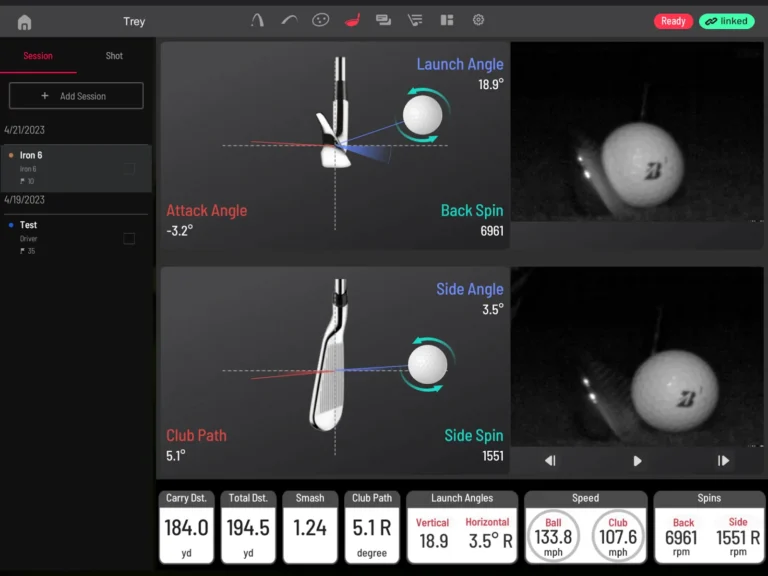Open the data cards view icon
The image size is (768, 576).
point(383,20)
